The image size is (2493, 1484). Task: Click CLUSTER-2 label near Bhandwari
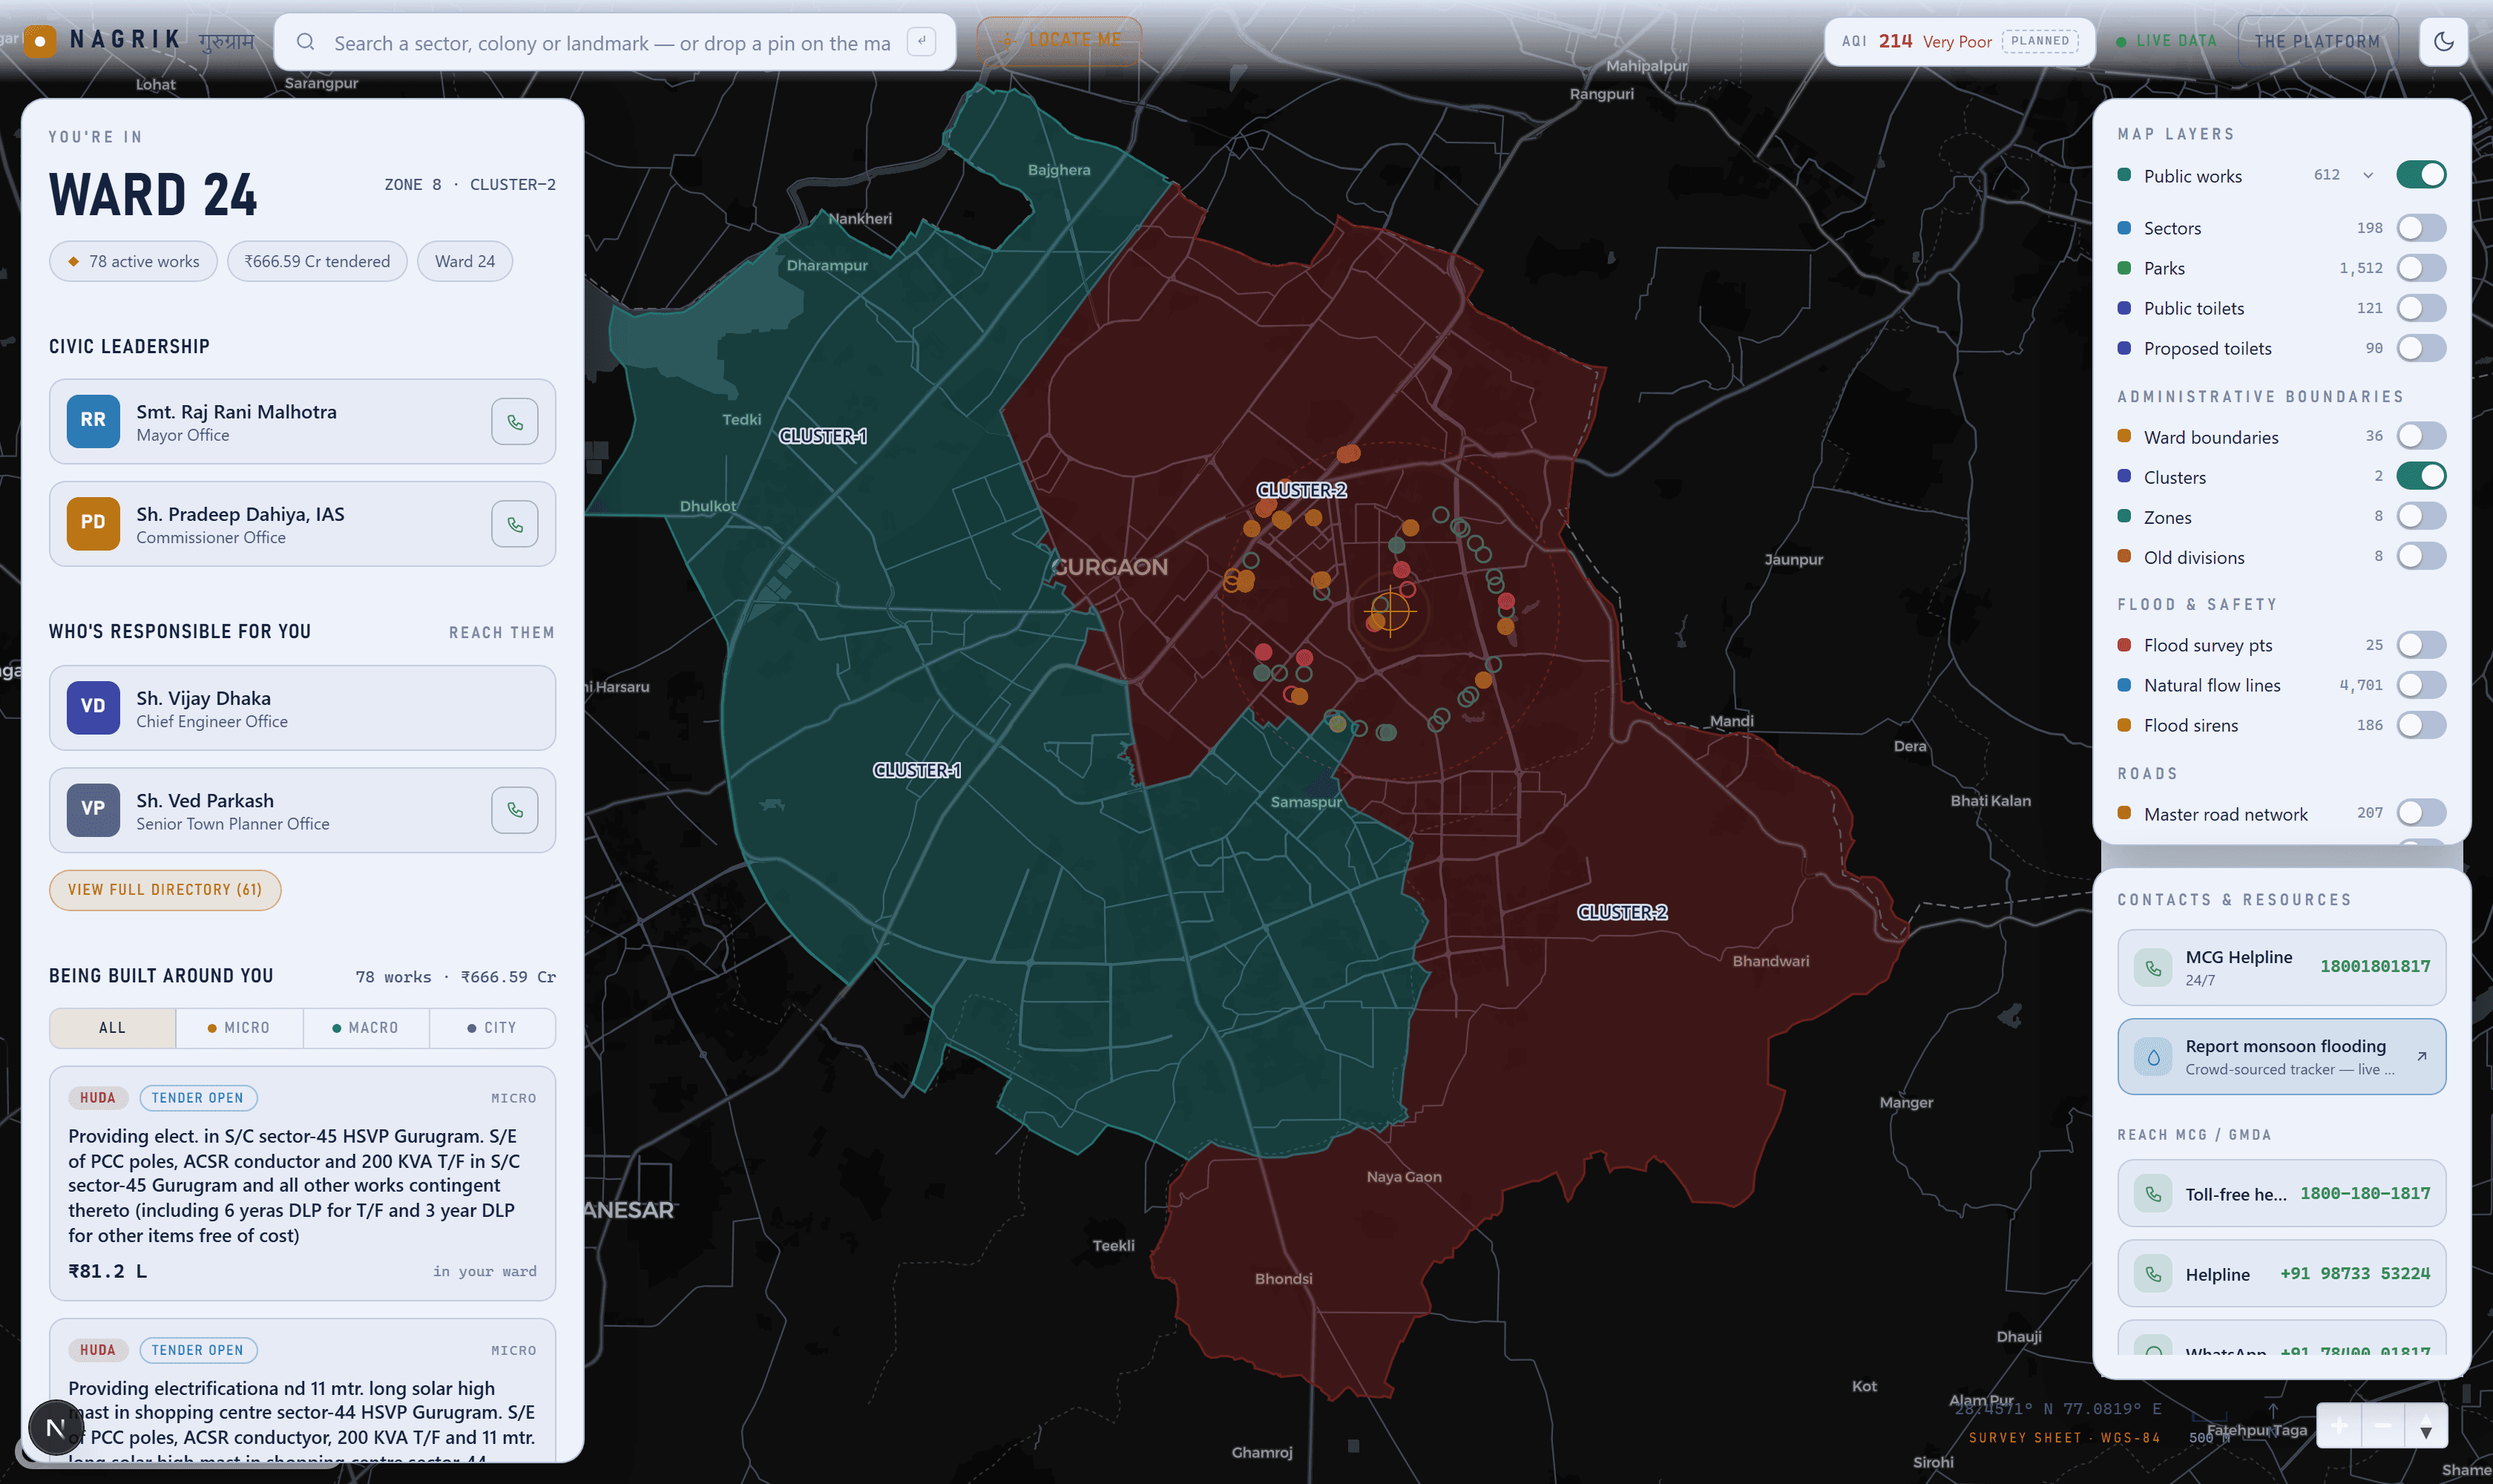click(x=1622, y=912)
